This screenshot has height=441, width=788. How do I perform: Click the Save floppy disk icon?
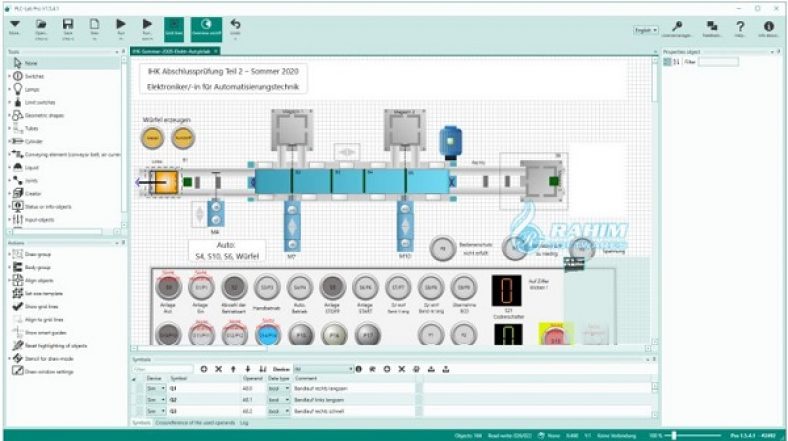[68, 24]
